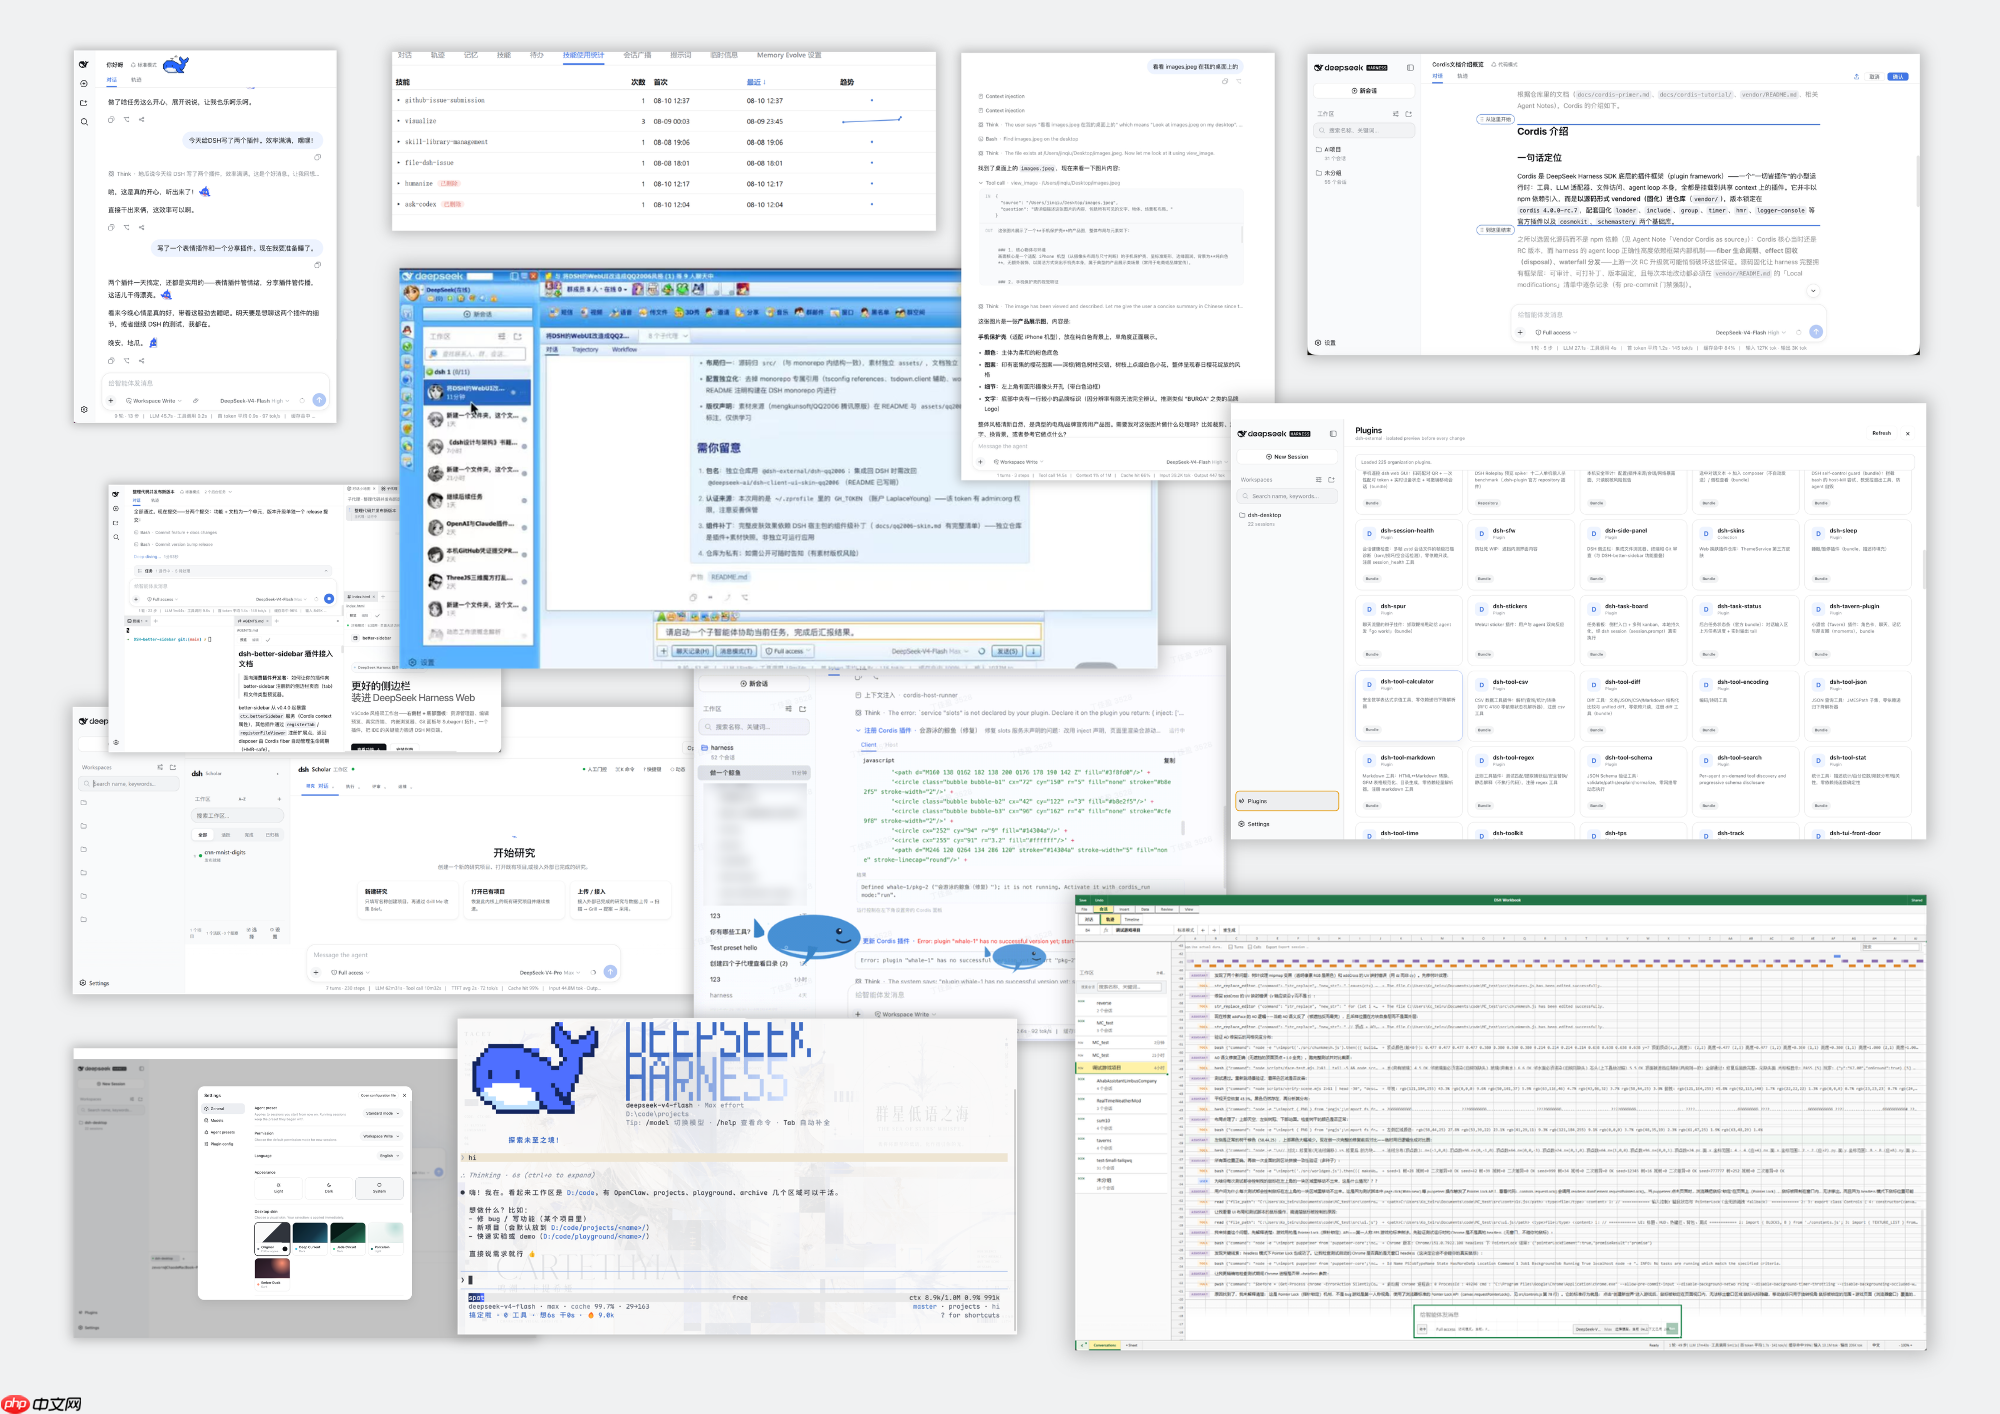
Task: Open English language dropdown in Settings dialog
Action: (x=389, y=1156)
